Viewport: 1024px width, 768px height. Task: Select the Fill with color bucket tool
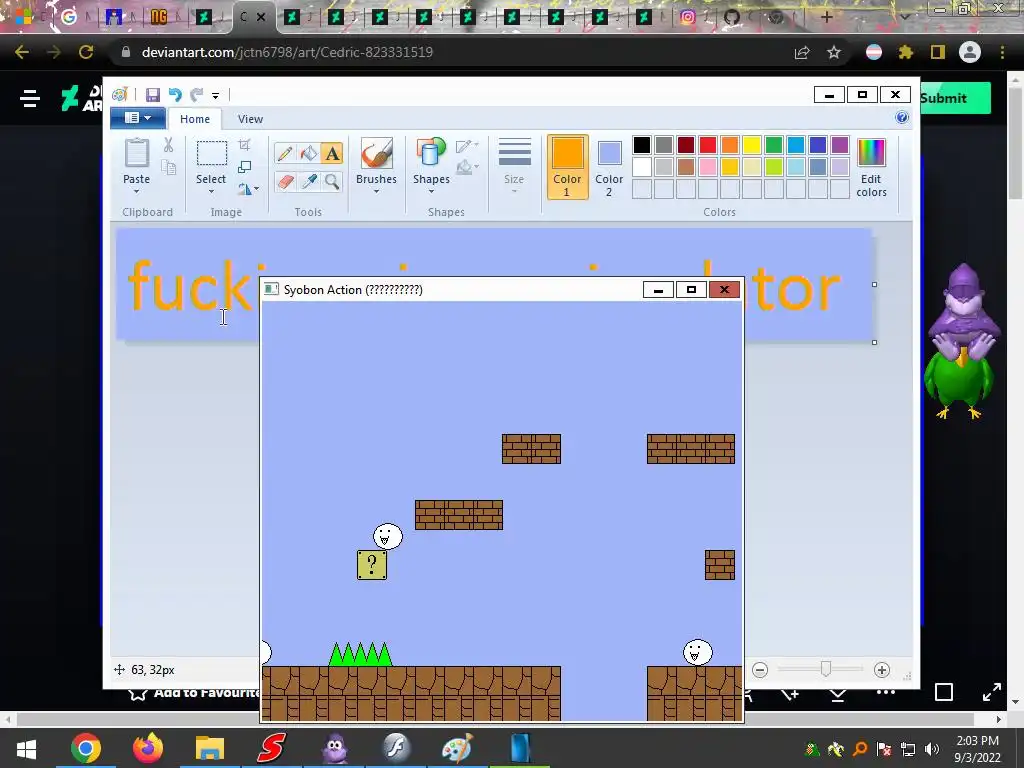[308, 153]
